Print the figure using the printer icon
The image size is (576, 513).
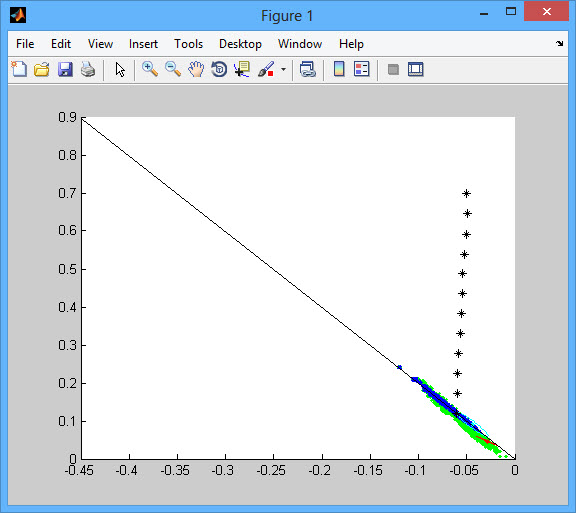88,69
